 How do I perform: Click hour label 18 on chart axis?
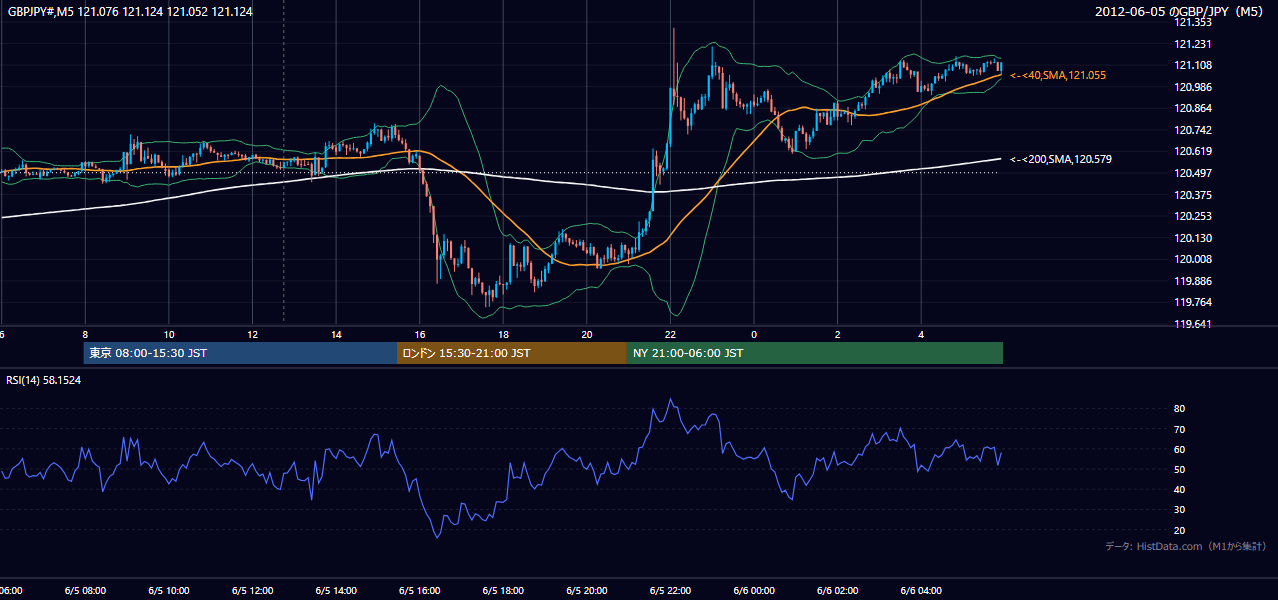[503, 335]
